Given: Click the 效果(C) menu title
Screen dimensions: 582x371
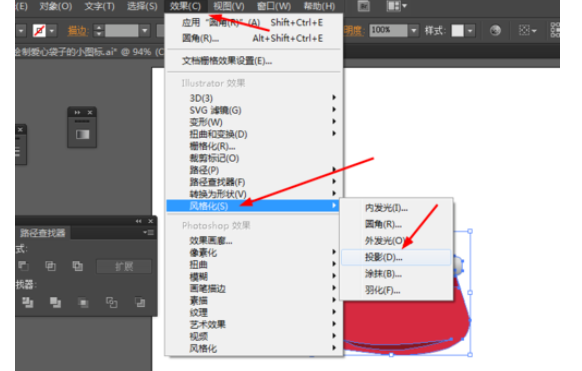Looking at the screenshot, I should pyautogui.click(x=185, y=6).
